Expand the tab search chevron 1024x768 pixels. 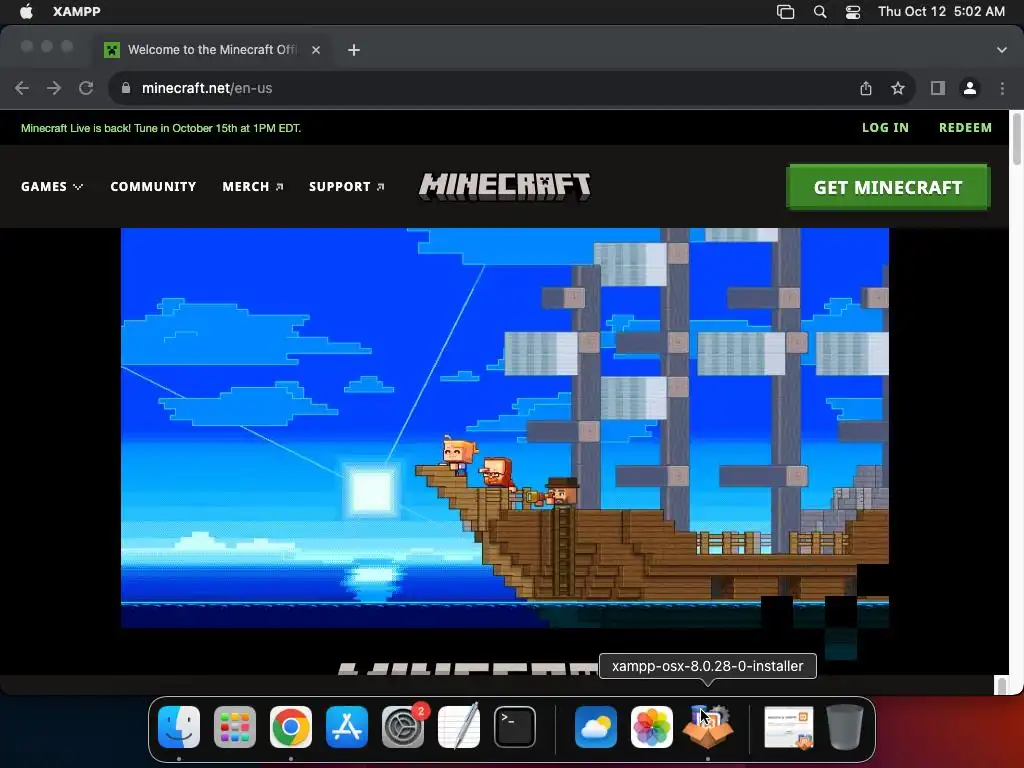(x=1001, y=50)
